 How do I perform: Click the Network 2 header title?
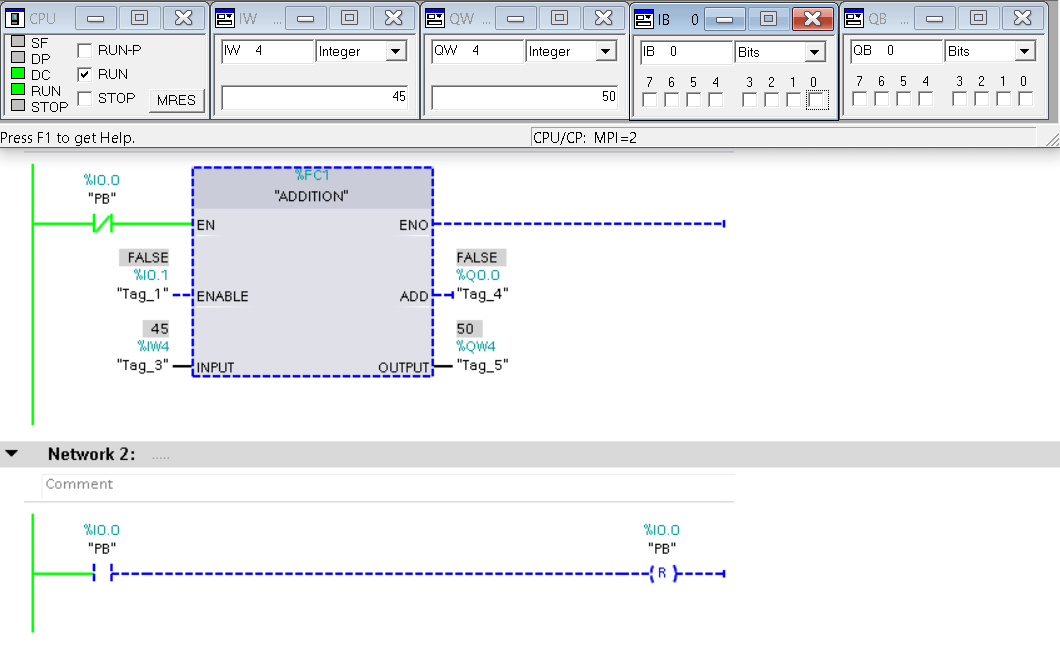coord(91,454)
